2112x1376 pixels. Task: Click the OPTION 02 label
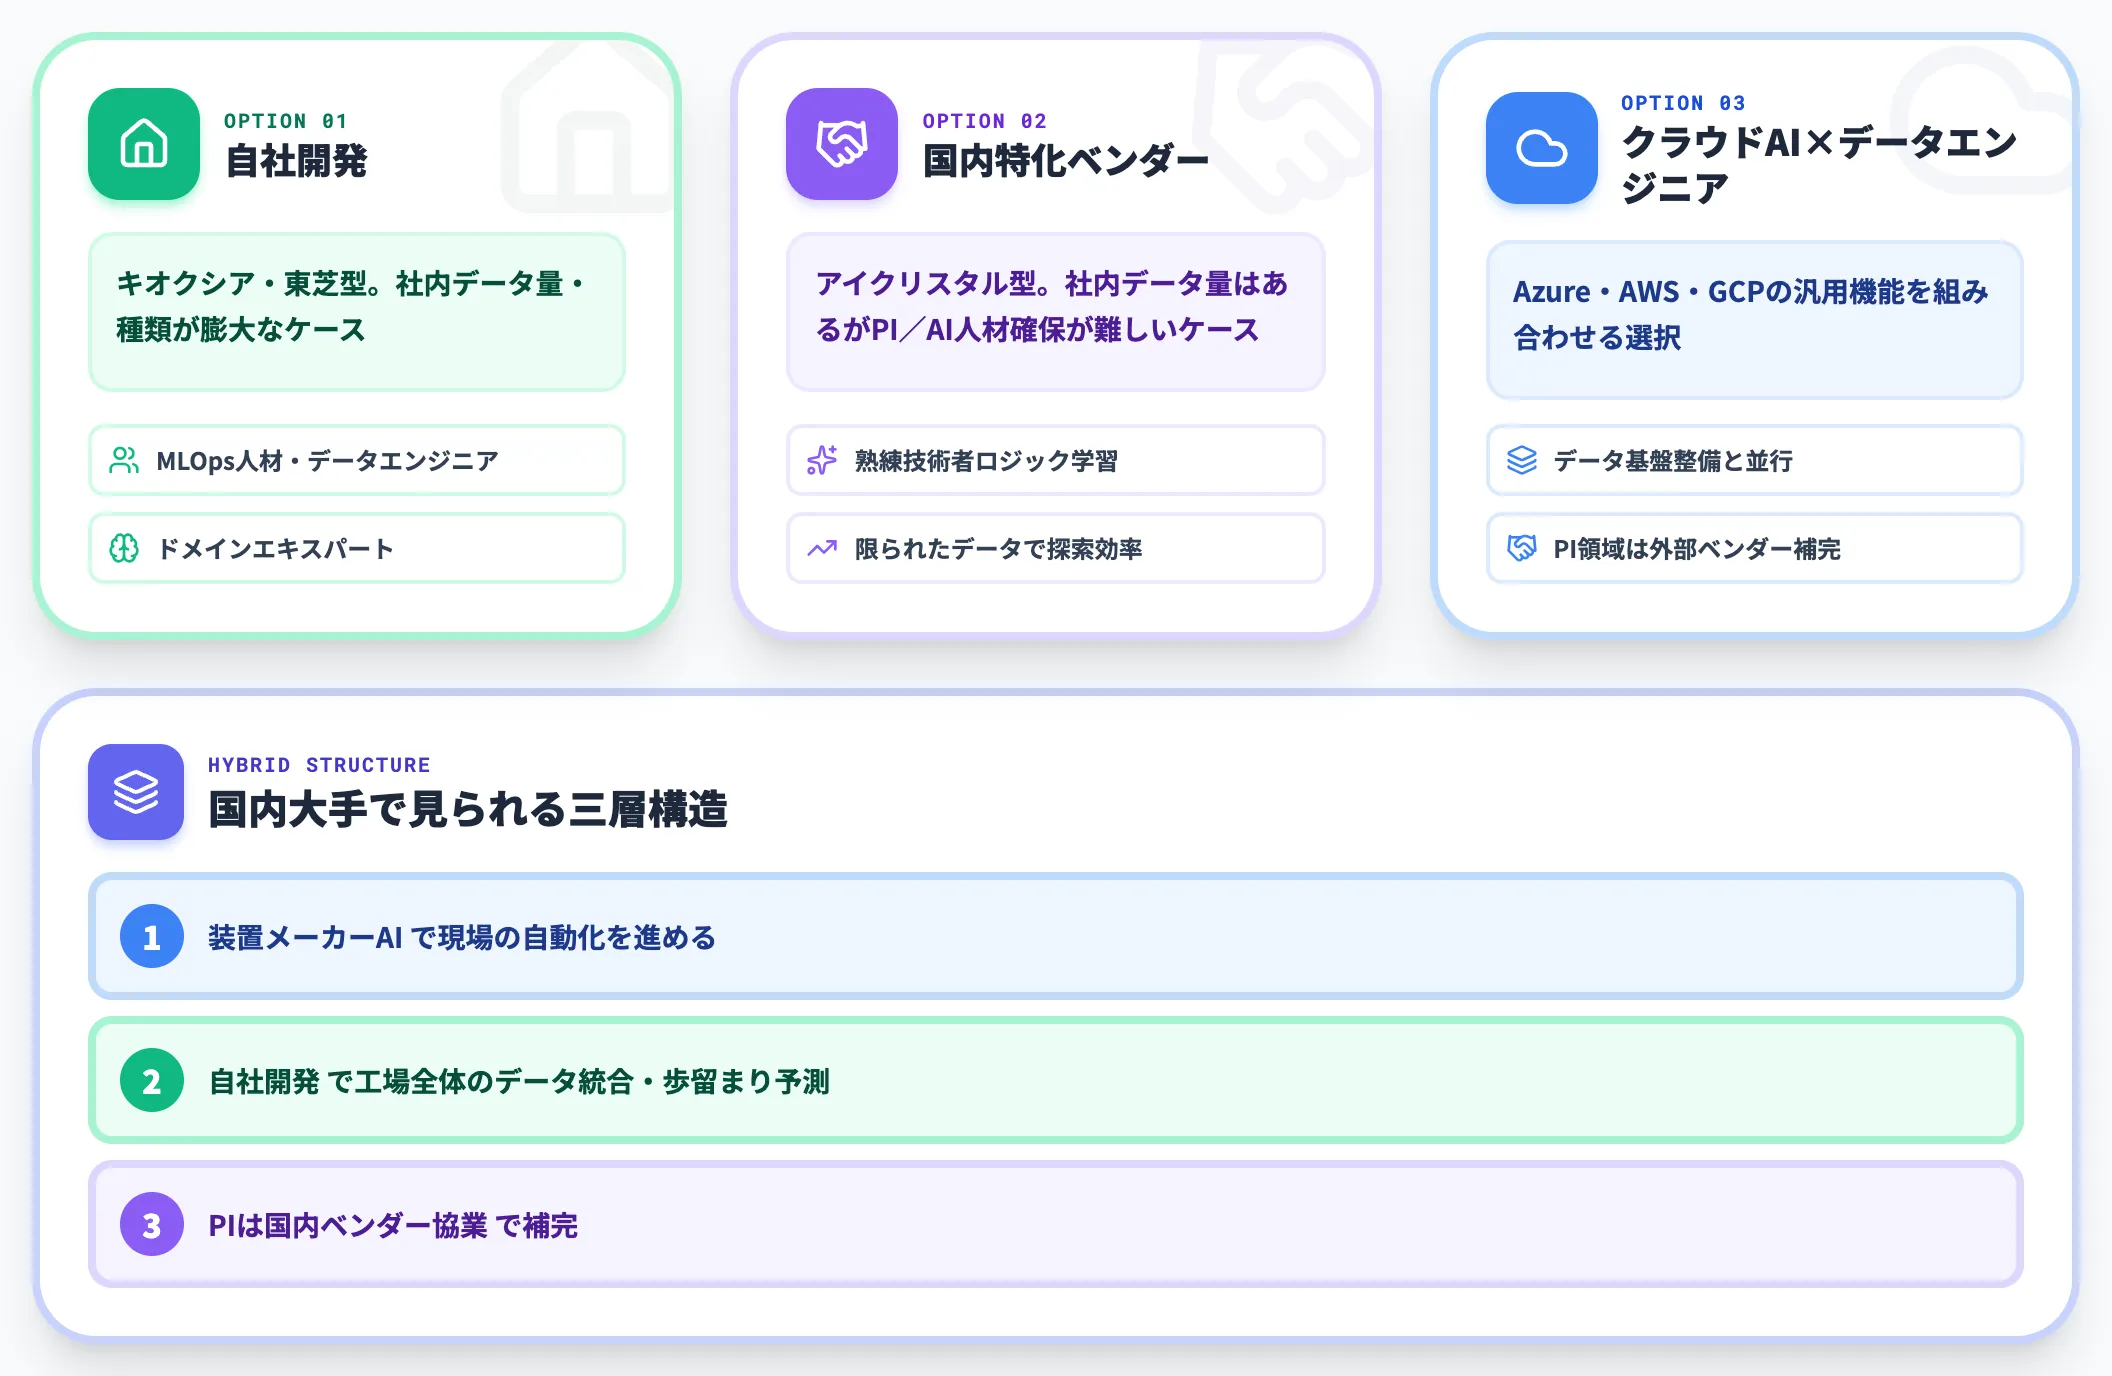point(985,121)
